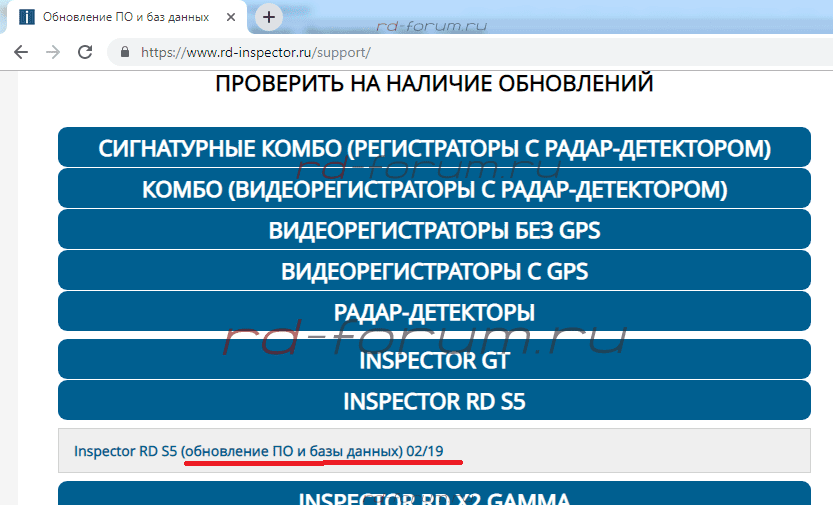Expand 'ВИДЕОРЕГИСТРАТОРЫ БЕЗ GPS' section
The height and width of the screenshot is (505, 833).
coord(434,229)
